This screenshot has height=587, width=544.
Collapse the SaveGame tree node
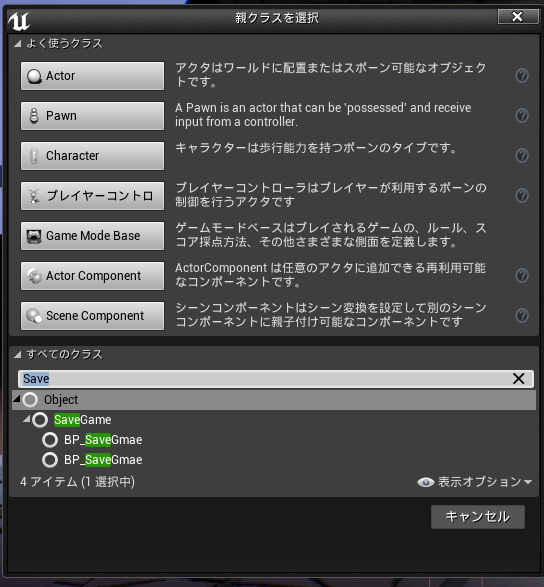[x=27, y=419]
